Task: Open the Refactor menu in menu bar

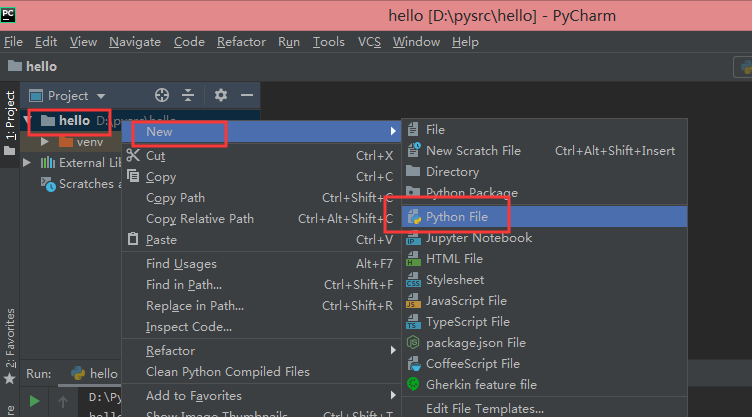Action: point(241,42)
